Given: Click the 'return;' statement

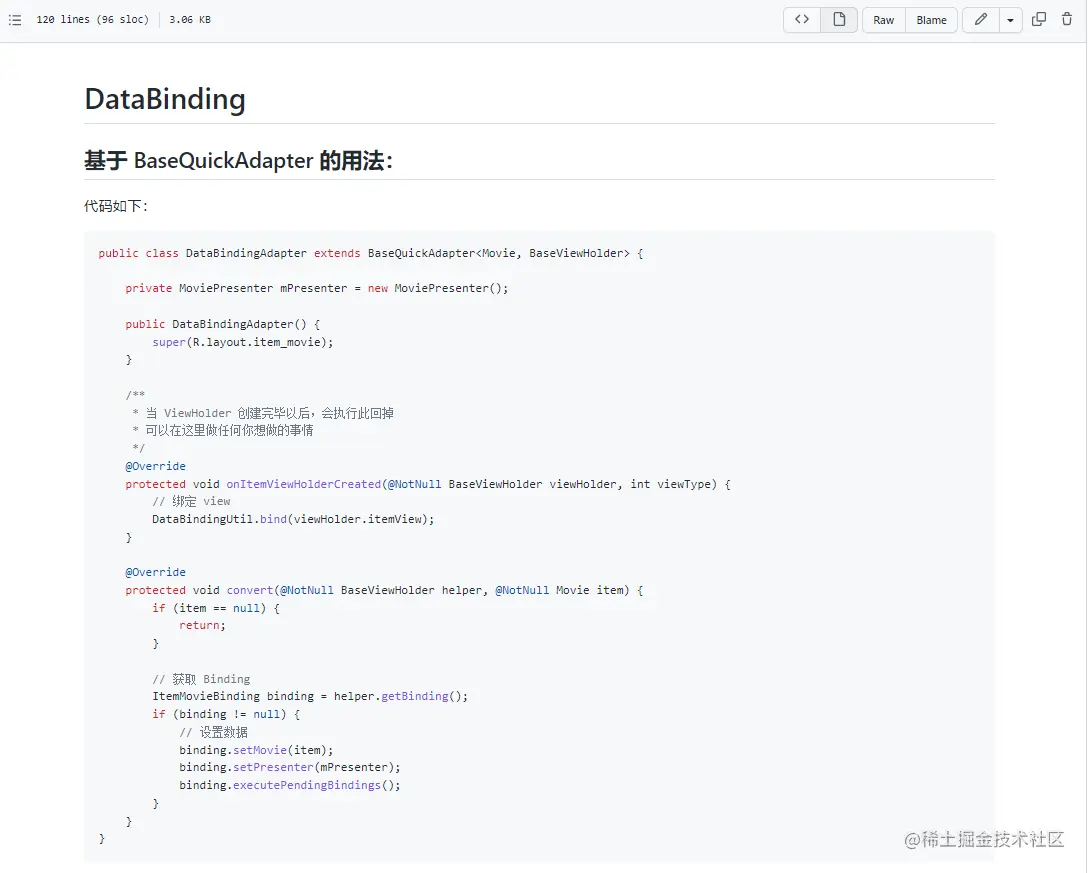Looking at the screenshot, I should click(203, 625).
